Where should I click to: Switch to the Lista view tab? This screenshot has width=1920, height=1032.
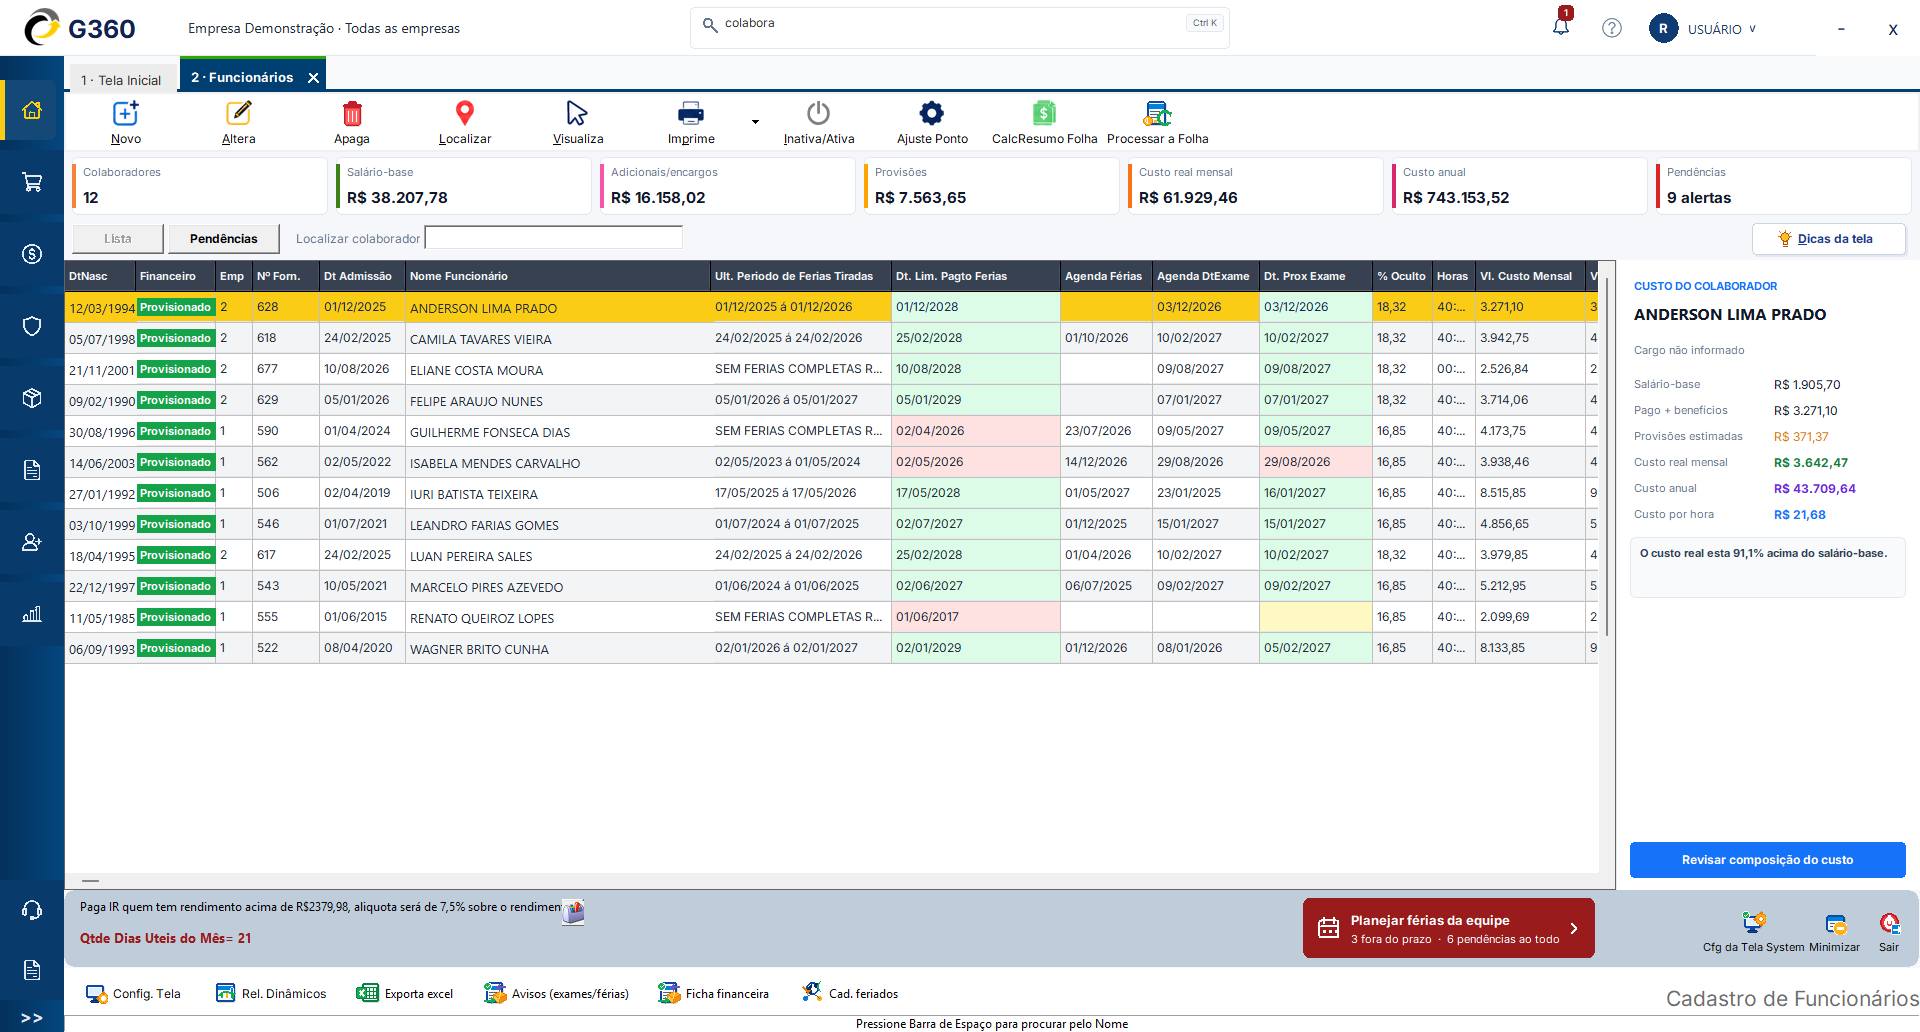pos(118,239)
